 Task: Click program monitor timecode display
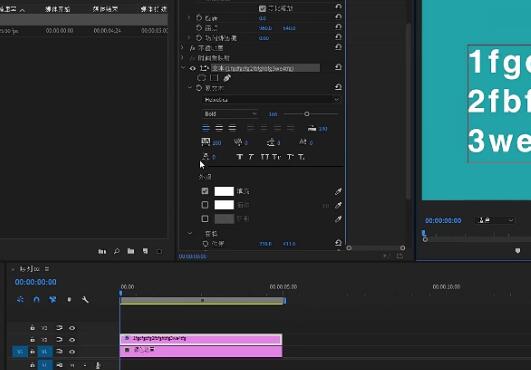coord(443,220)
